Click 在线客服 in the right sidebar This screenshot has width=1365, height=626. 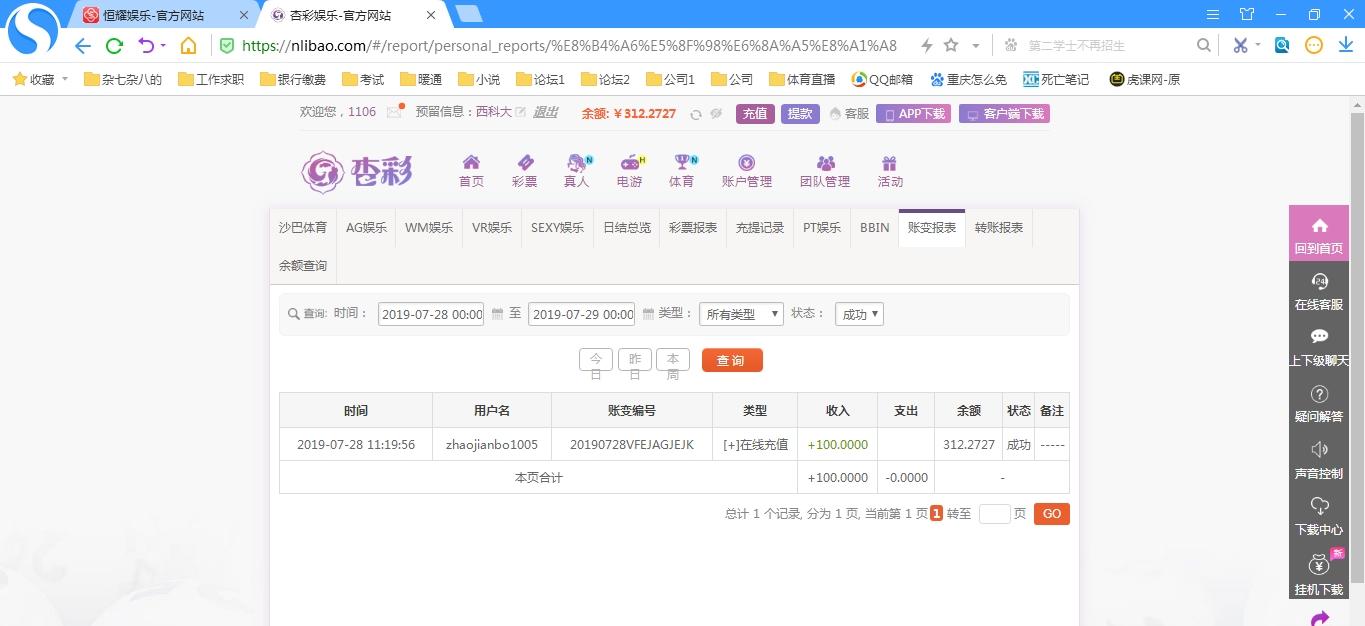(x=1318, y=291)
